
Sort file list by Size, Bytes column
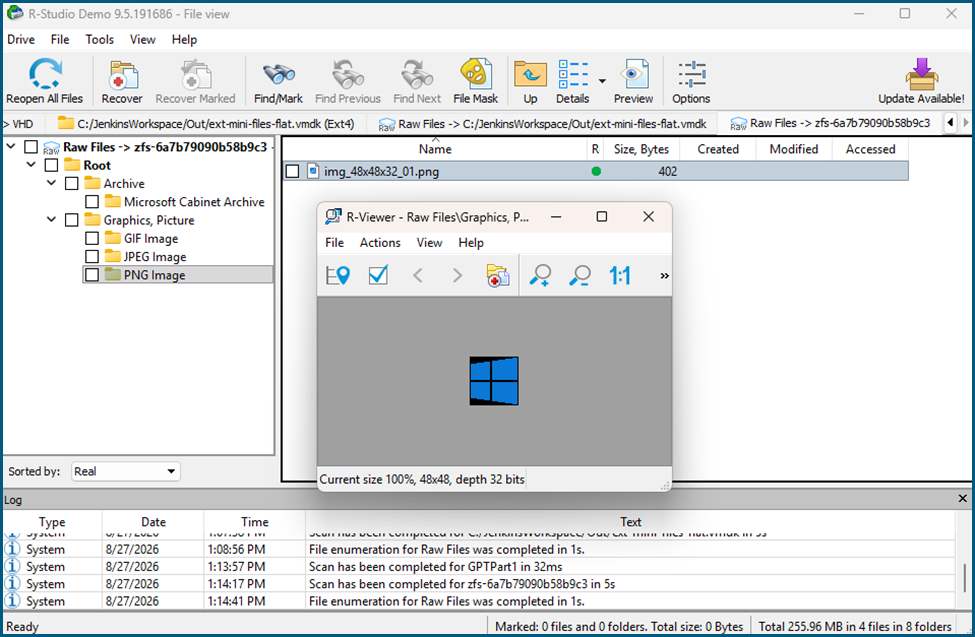click(641, 149)
